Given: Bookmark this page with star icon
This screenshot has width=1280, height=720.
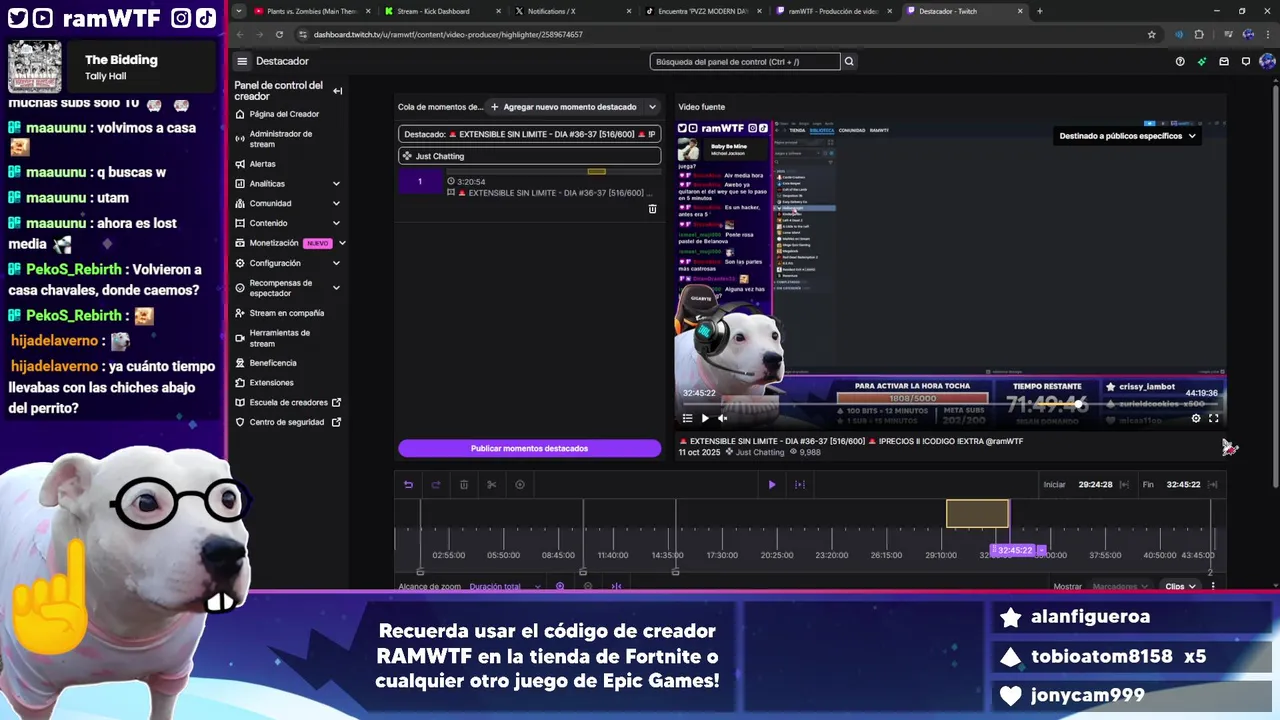Looking at the screenshot, I should [x=1152, y=34].
